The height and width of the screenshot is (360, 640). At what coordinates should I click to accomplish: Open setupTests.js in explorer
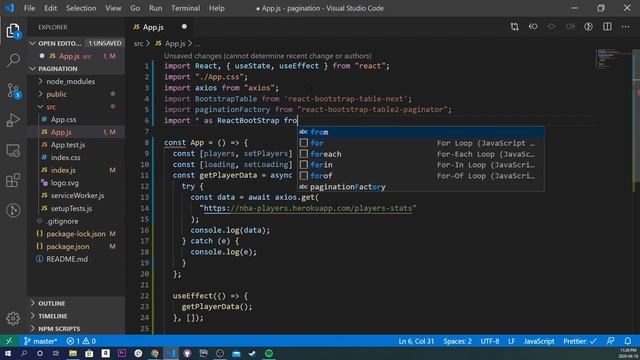[76, 208]
